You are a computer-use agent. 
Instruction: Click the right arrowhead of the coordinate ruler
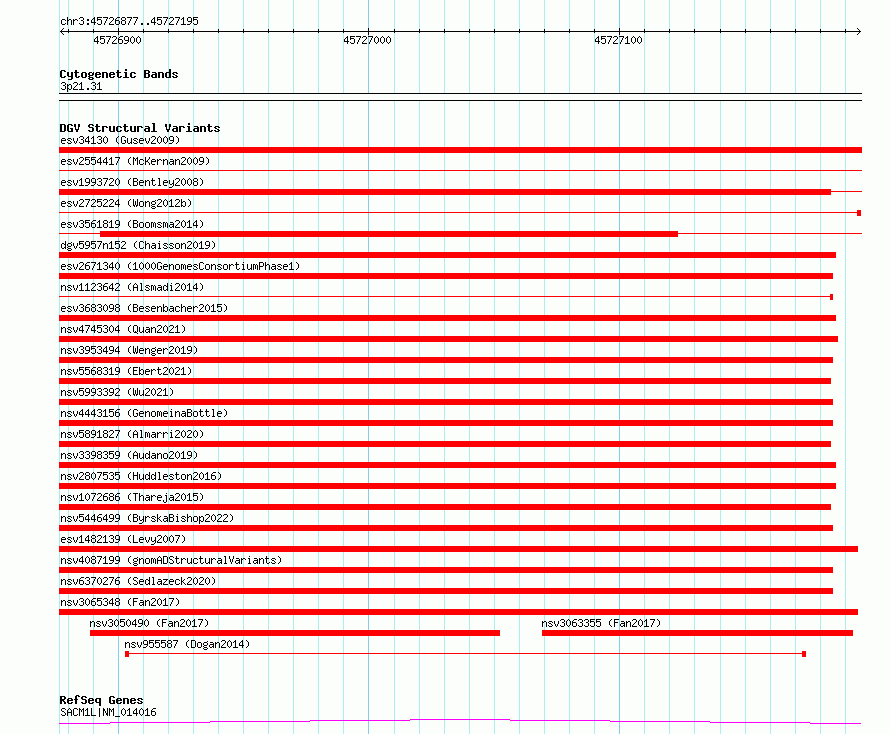click(858, 31)
